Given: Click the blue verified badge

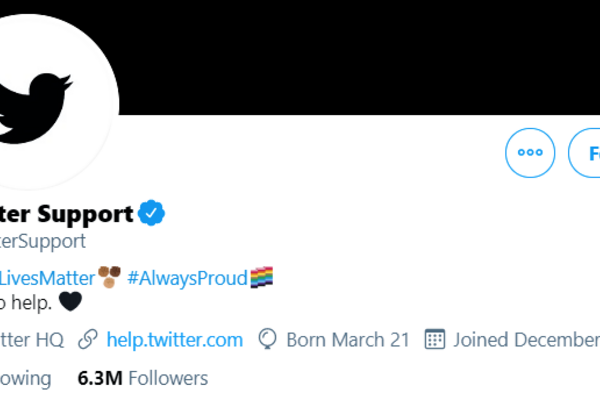Looking at the screenshot, I should pyautogui.click(x=152, y=213).
